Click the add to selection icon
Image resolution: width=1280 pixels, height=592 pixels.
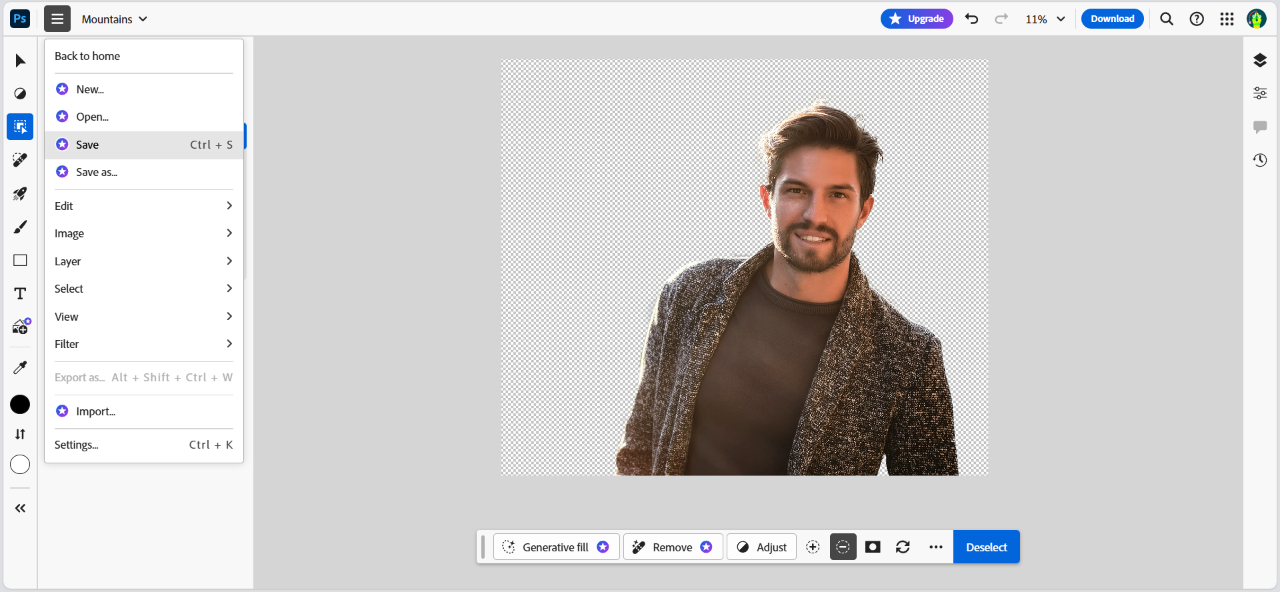point(813,547)
